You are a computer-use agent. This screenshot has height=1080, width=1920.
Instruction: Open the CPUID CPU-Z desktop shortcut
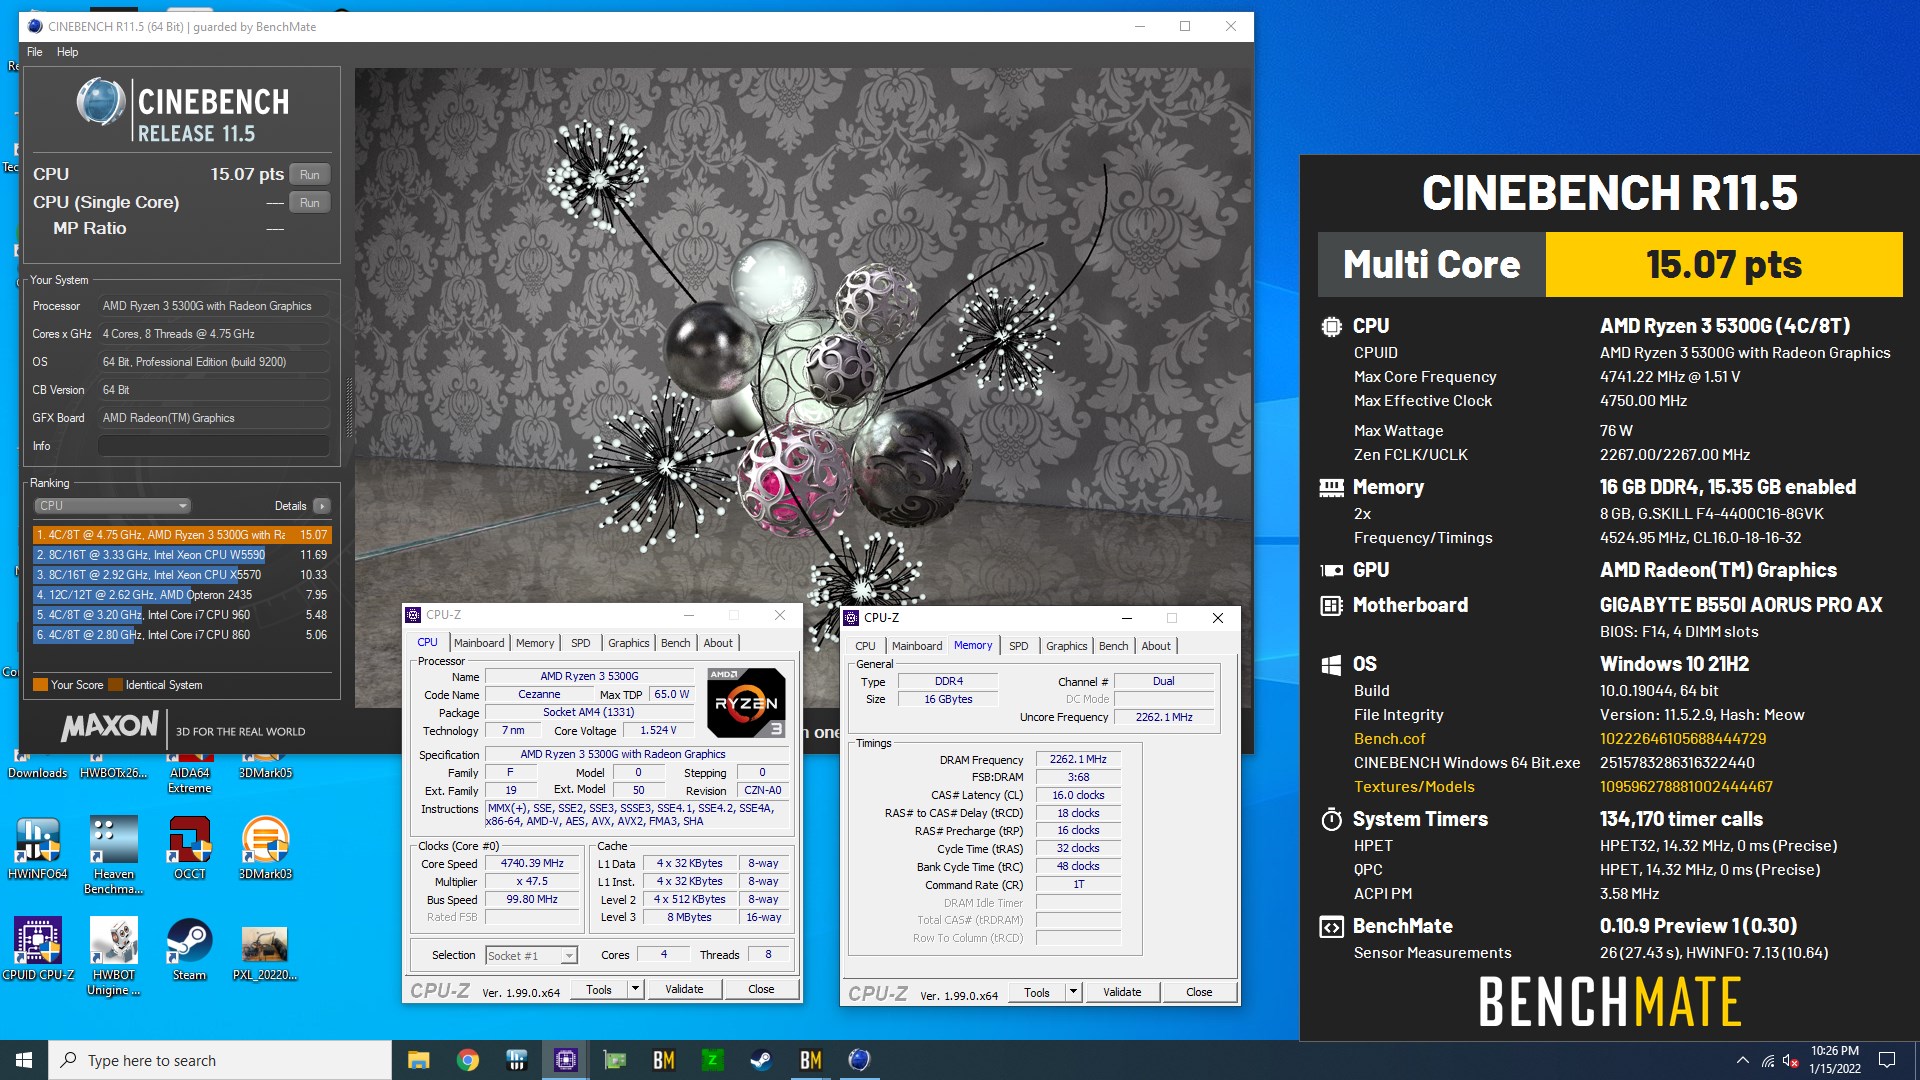coord(37,948)
